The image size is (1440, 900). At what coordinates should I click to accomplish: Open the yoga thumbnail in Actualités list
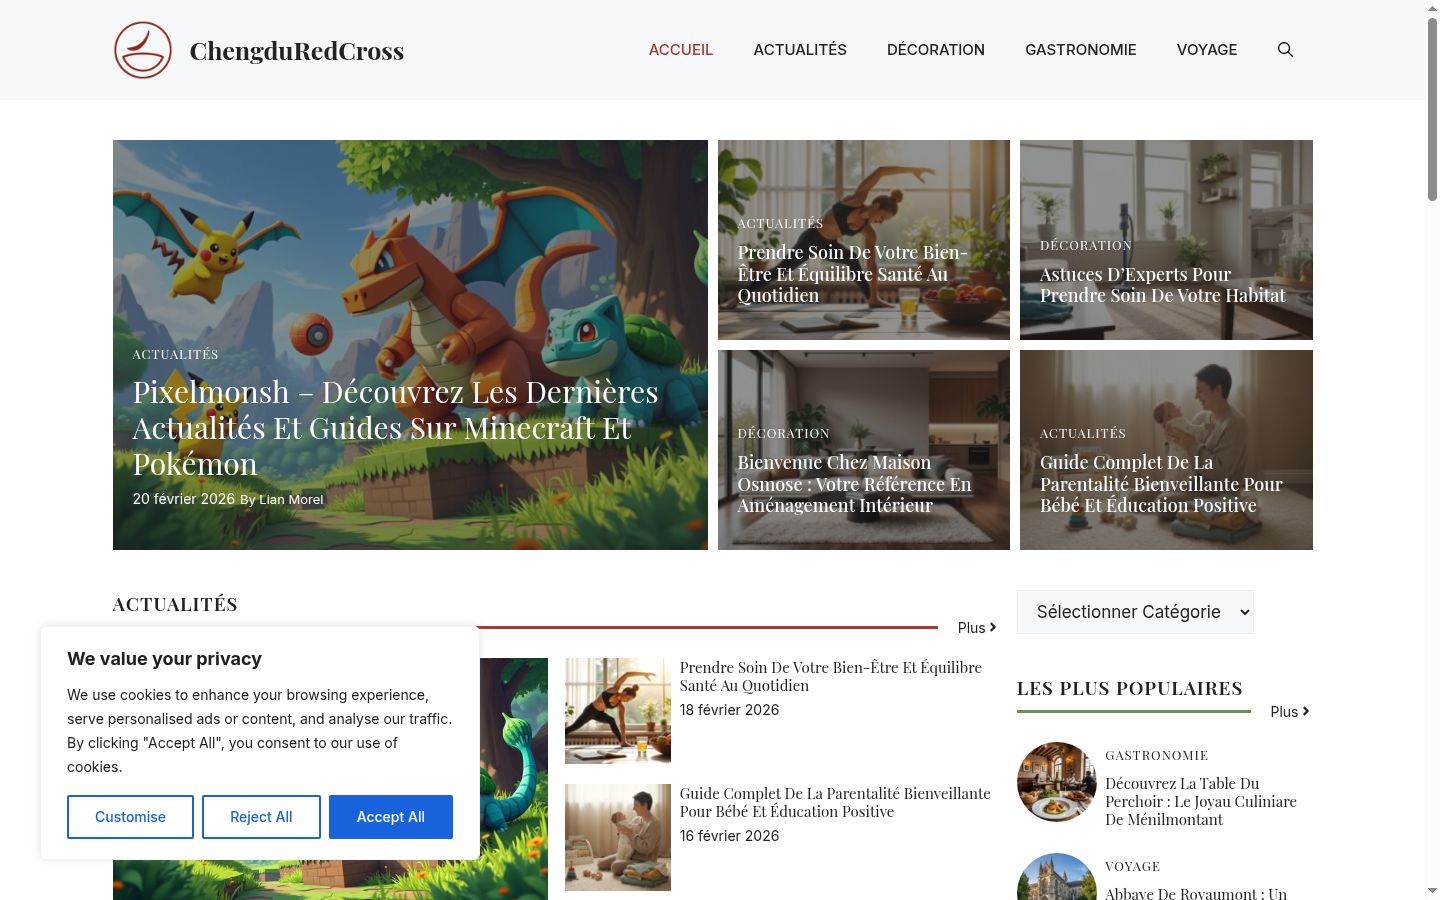tap(618, 711)
